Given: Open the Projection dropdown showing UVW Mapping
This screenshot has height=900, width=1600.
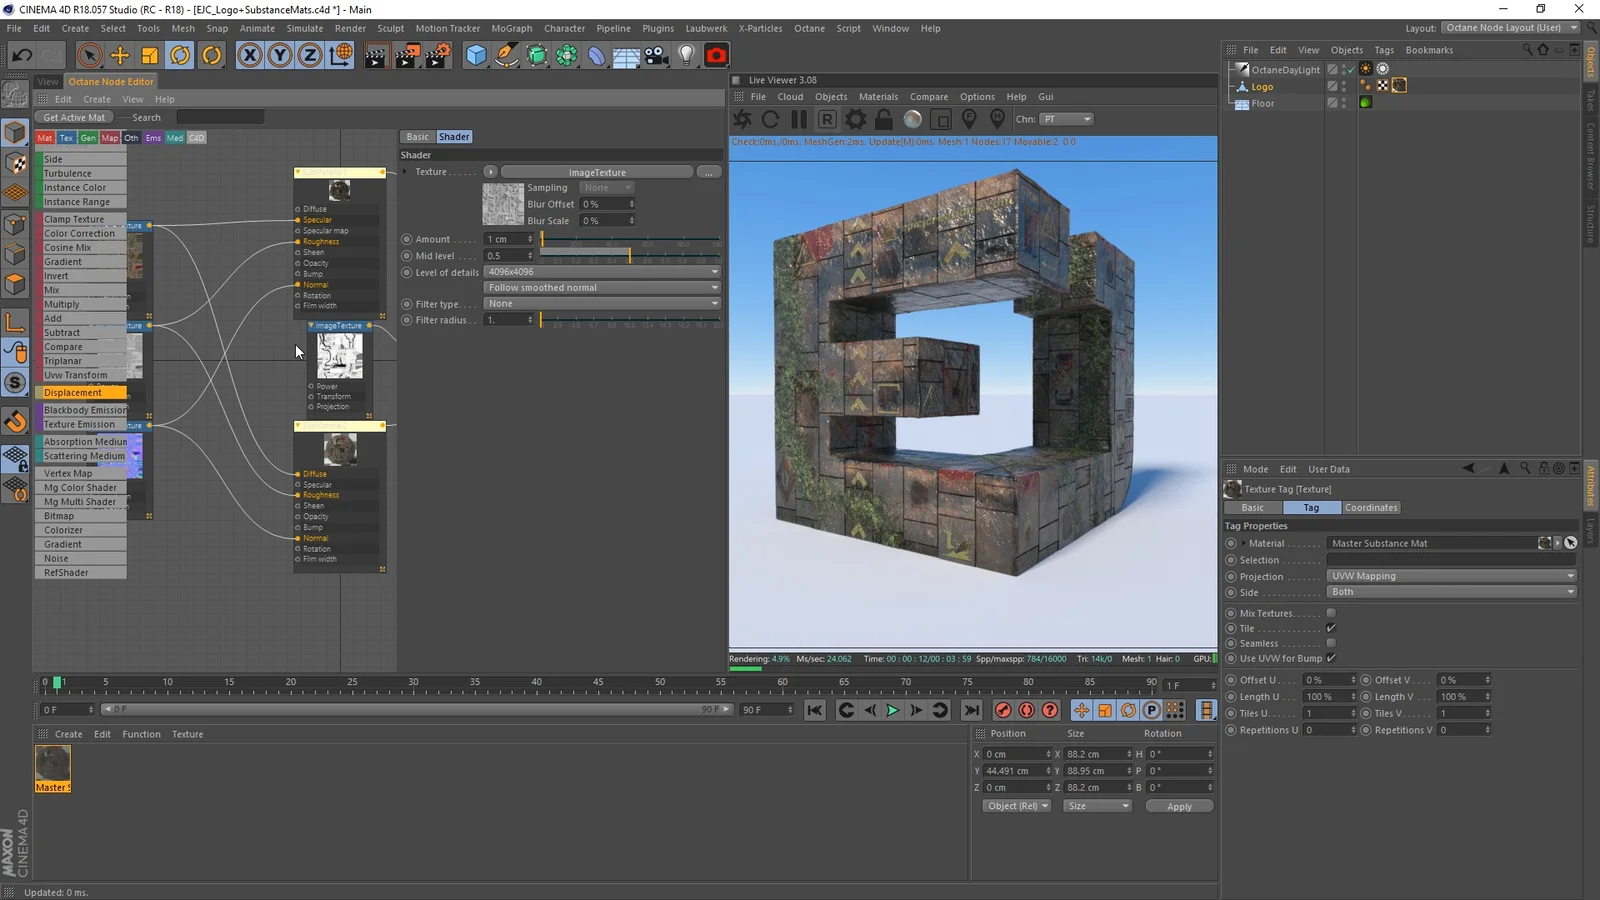Looking at the screenshot, I should (1450, 575).
